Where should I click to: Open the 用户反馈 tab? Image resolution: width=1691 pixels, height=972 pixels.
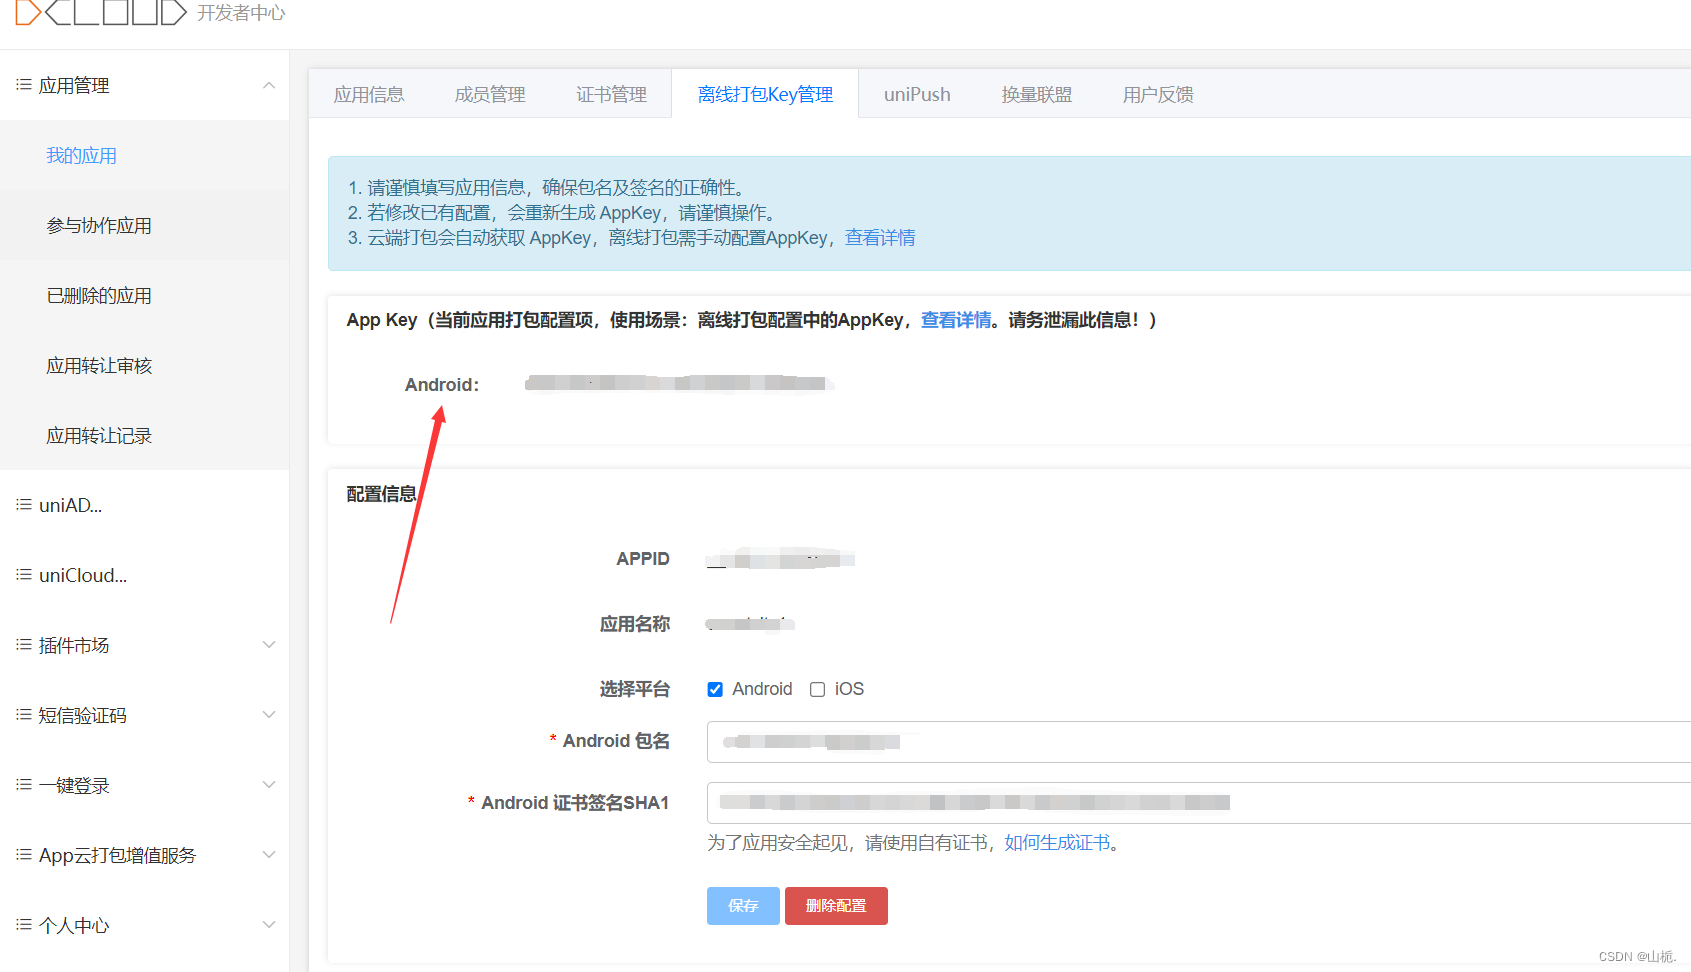pyautogui.click(x=1158, y=94)
